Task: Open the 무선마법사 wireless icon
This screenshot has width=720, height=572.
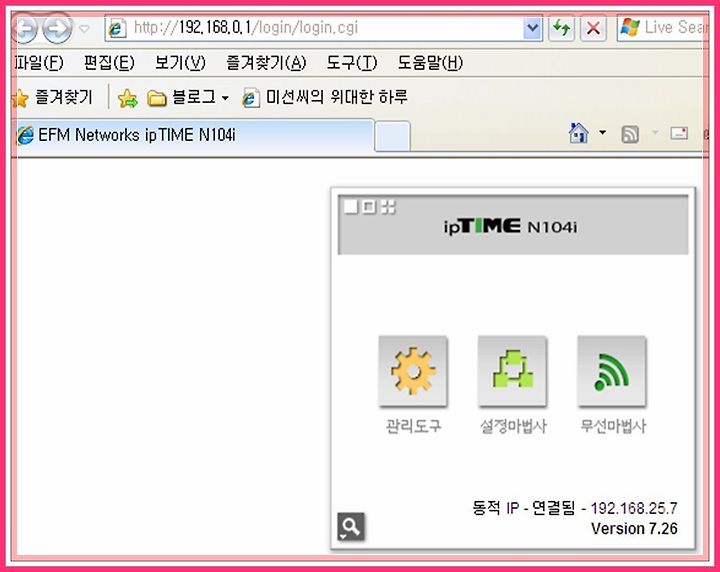Action: point(612,371)
